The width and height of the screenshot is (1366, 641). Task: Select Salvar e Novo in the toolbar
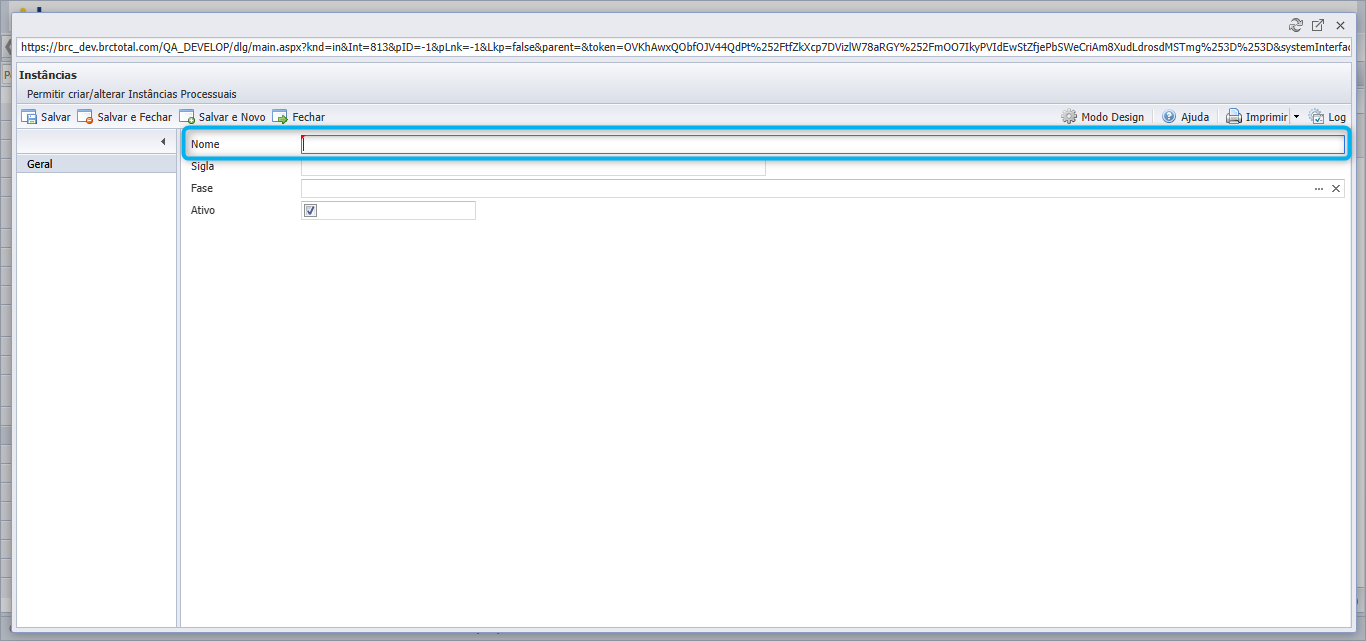(223, 117)
